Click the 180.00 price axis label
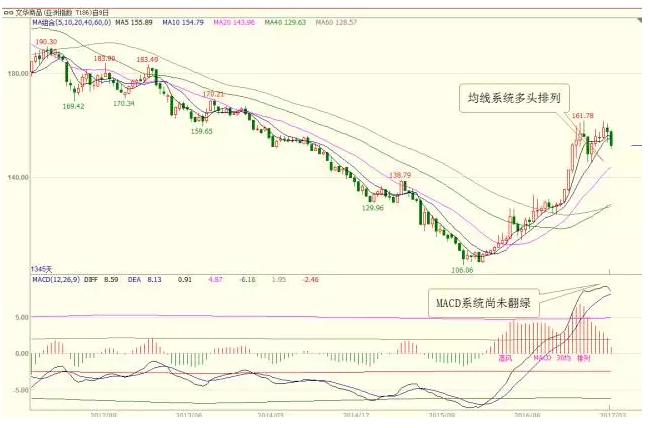650x428 pixels. pyautogui.click(x=18, y=74)
